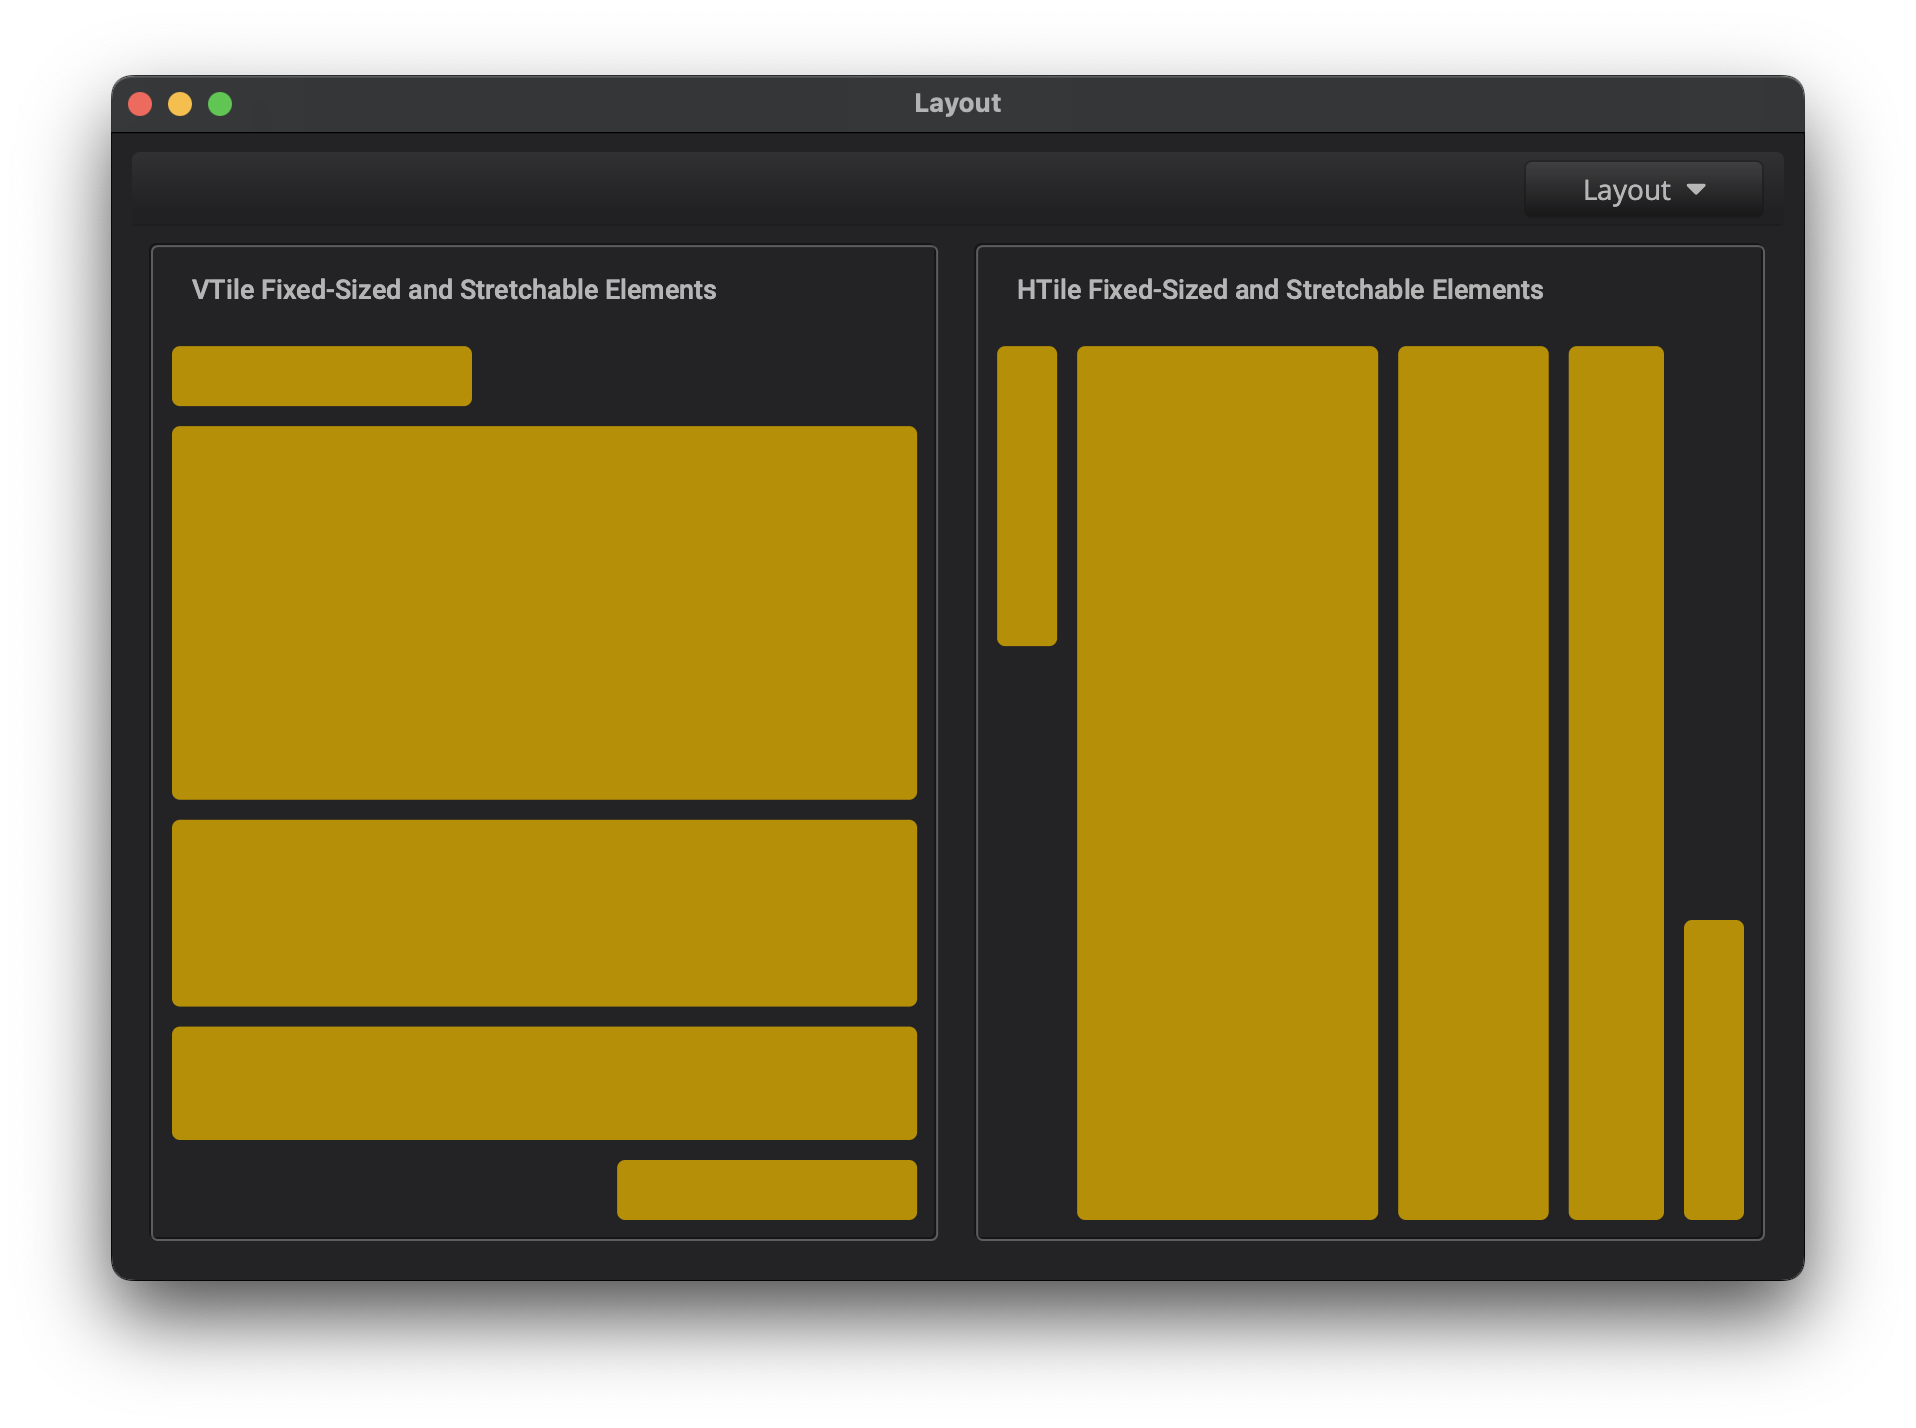Click the narrow bottom-aligned box in HTile panel

click(1714, 1070)
